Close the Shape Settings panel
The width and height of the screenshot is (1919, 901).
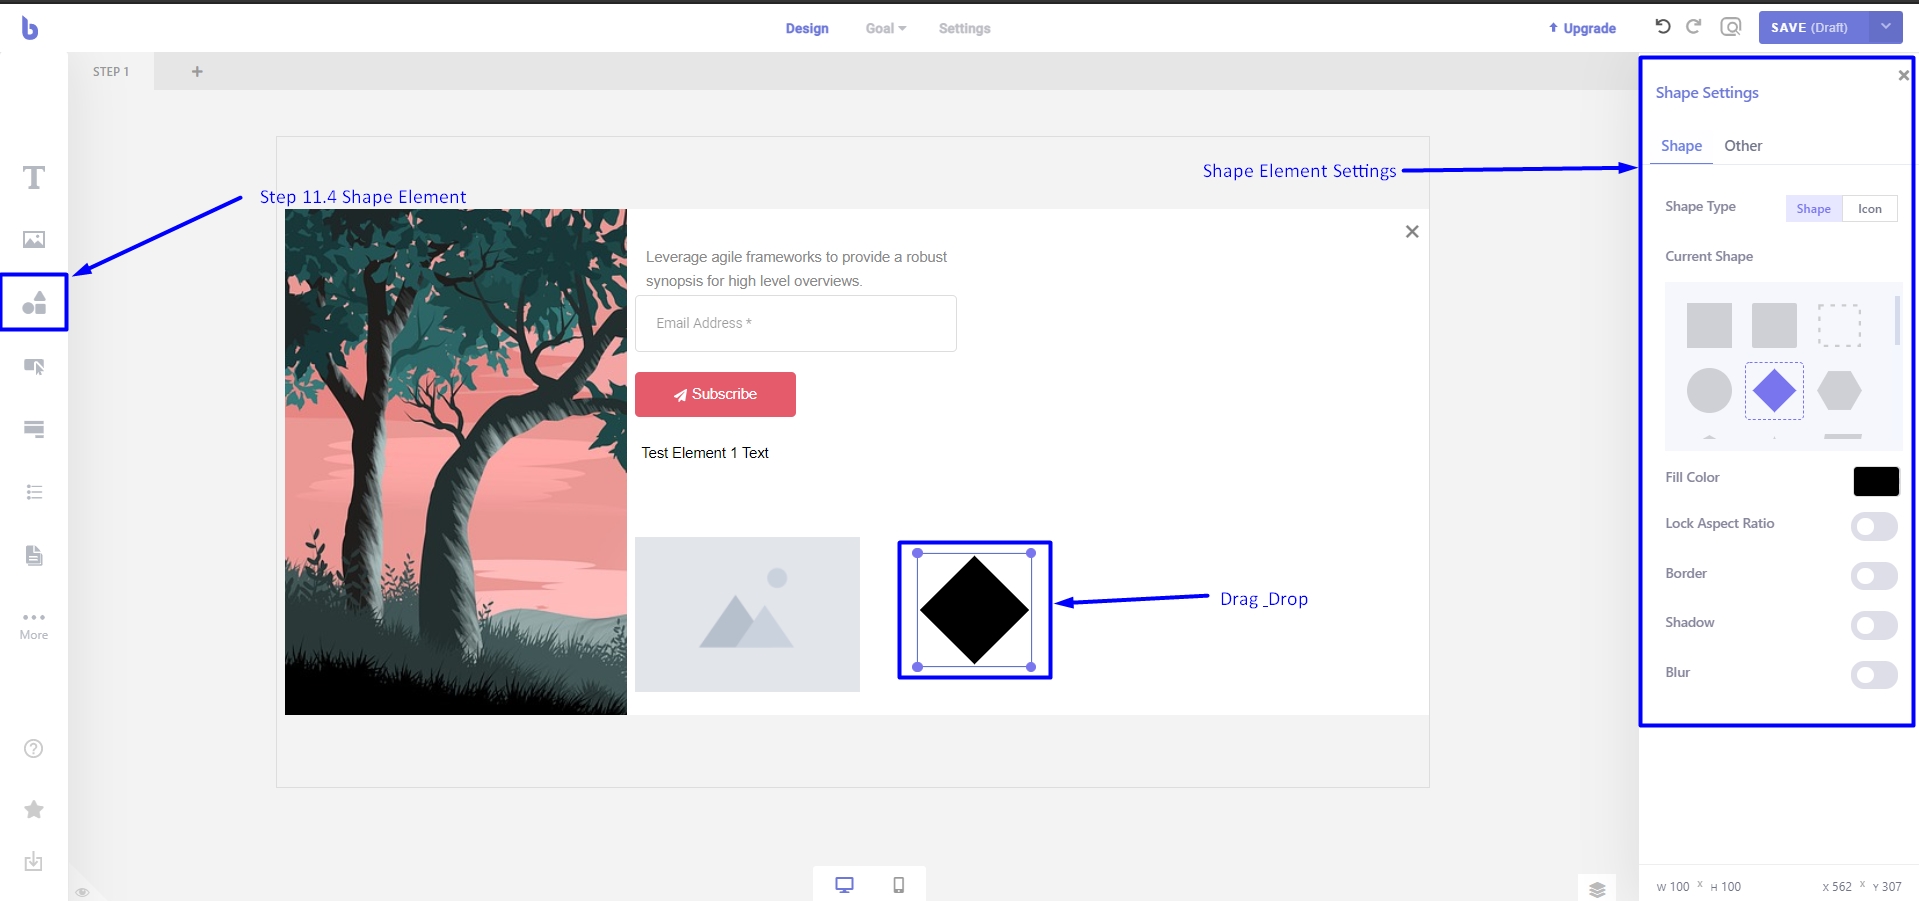coord(1903,75)
